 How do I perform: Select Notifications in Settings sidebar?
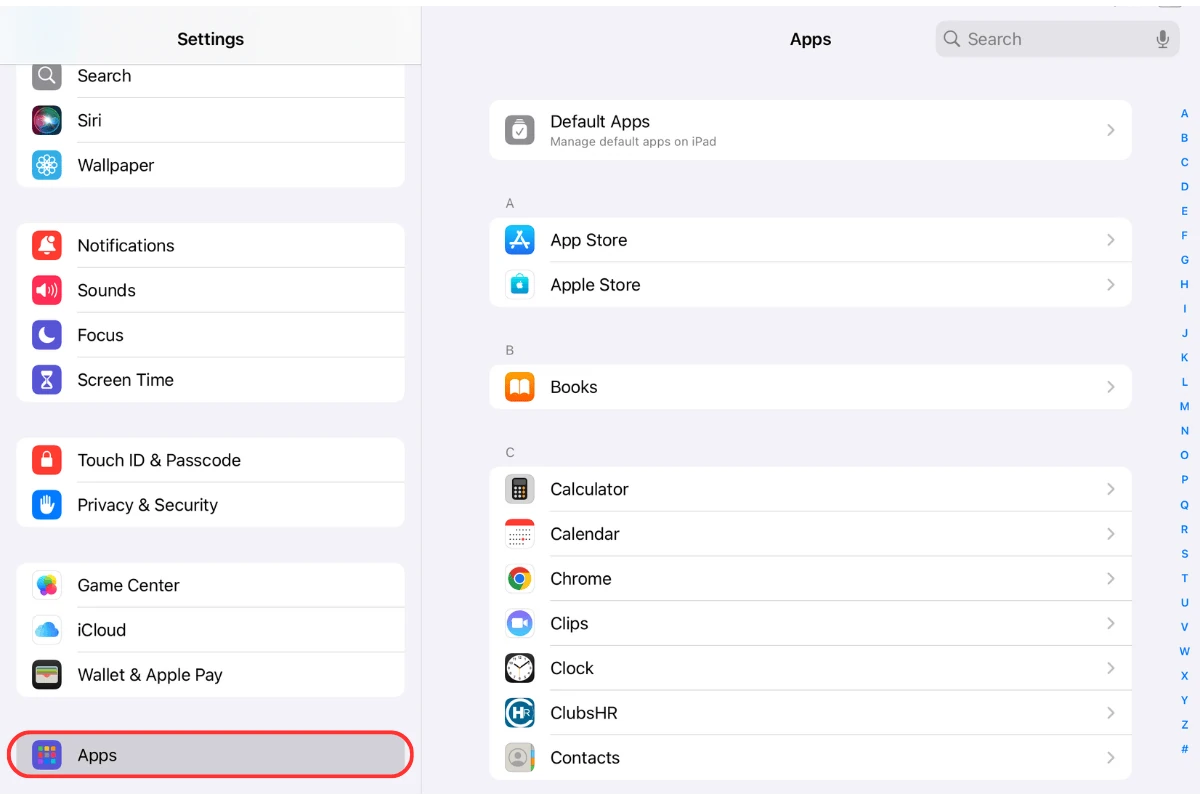point(211,245)
